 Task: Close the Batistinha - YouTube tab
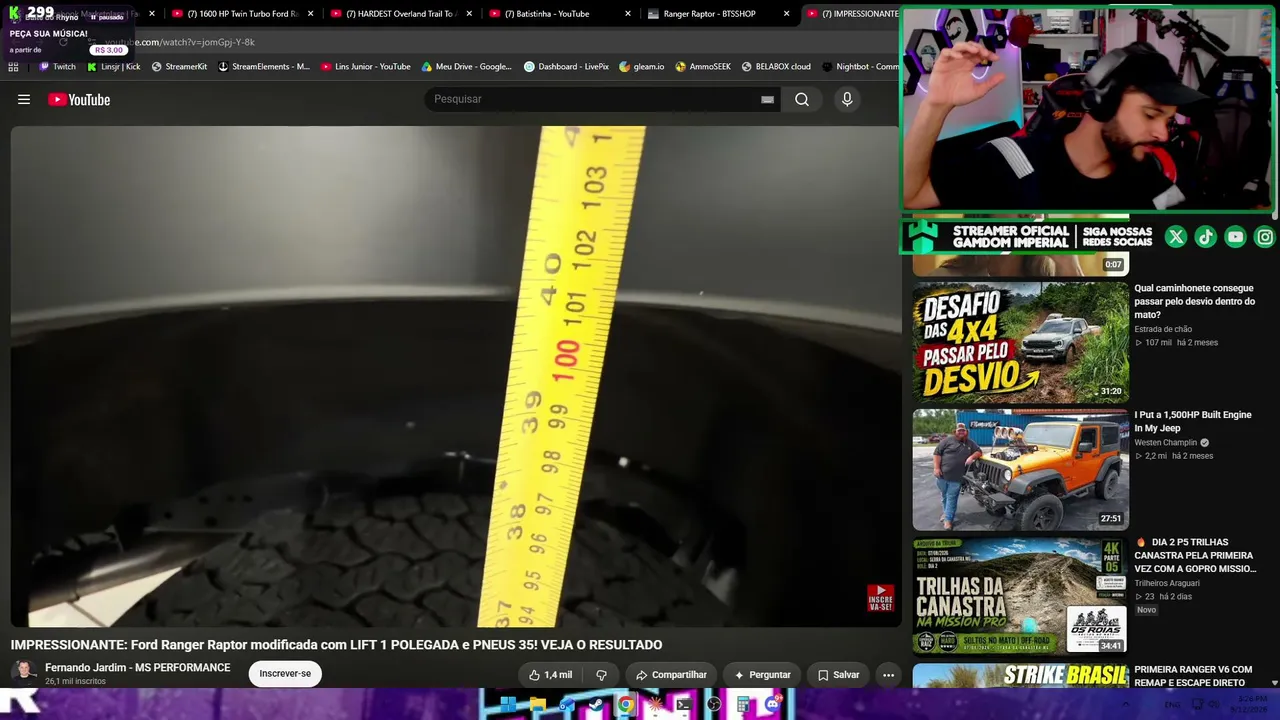point(628,14)
